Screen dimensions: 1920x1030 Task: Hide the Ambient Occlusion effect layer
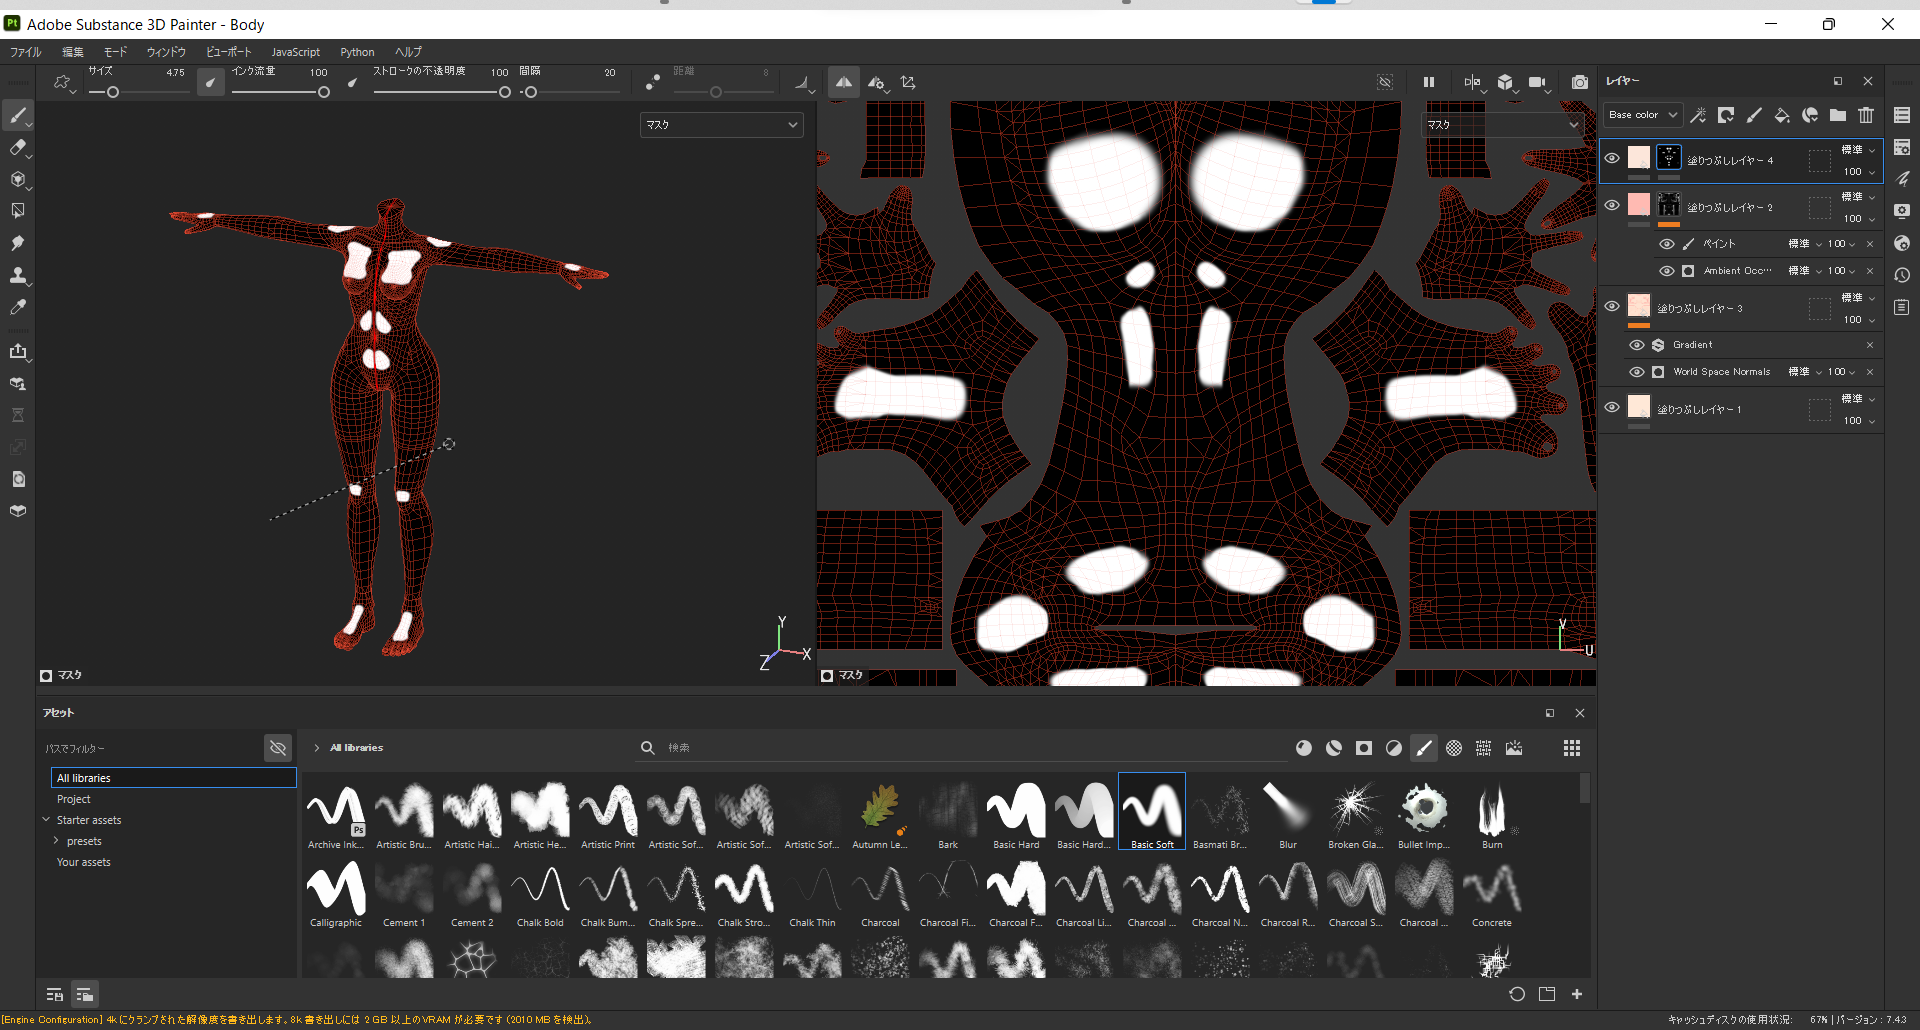coord(1667,271)
